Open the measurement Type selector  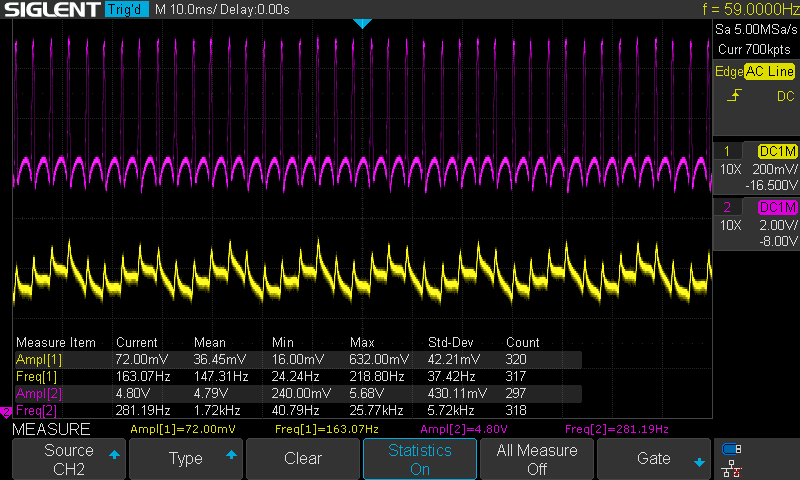point(186,459)
